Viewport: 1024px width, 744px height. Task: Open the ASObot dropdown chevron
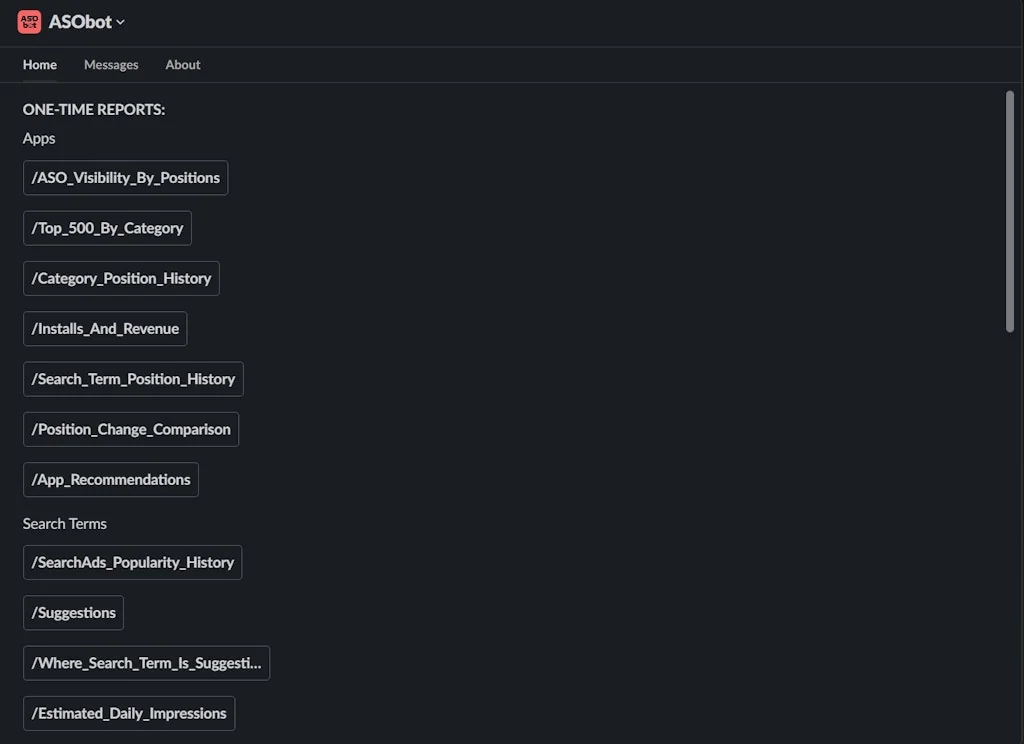pos(117,21)
